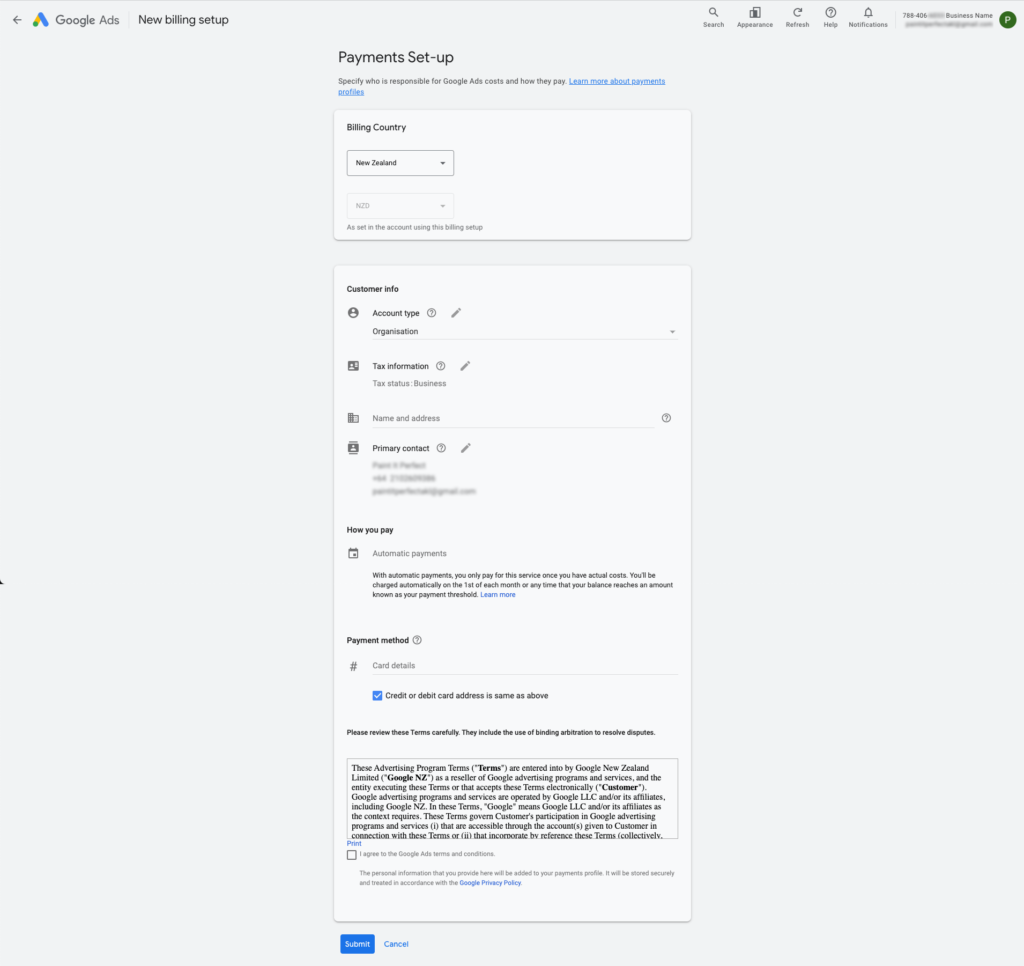
Task: Edit Primary contact with pencil icon
Action: click(x=465, y=448)
